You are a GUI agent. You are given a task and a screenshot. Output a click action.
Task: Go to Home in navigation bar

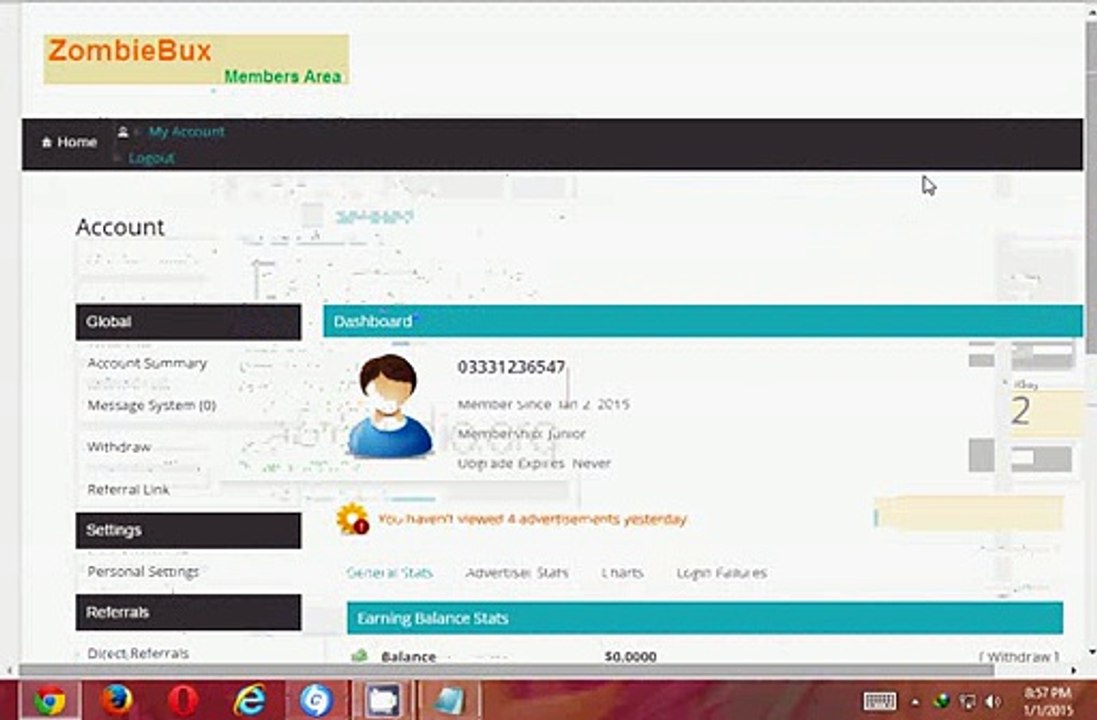(x=69, y=142)
